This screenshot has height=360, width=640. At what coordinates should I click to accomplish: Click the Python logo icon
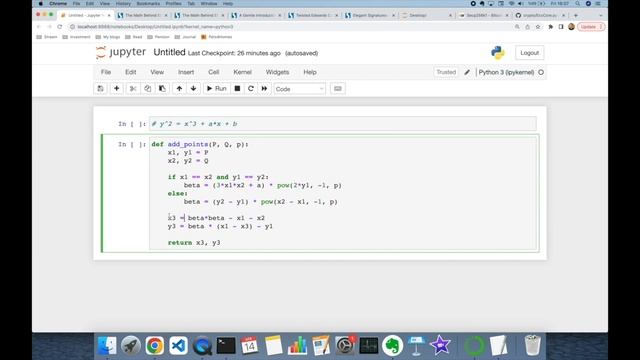click(498, 53)
